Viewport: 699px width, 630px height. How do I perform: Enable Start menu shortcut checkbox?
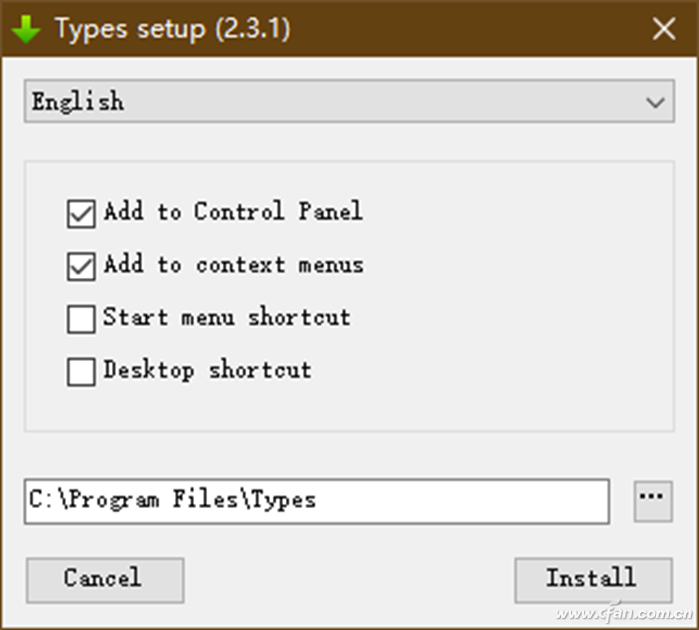pos(81,319)
